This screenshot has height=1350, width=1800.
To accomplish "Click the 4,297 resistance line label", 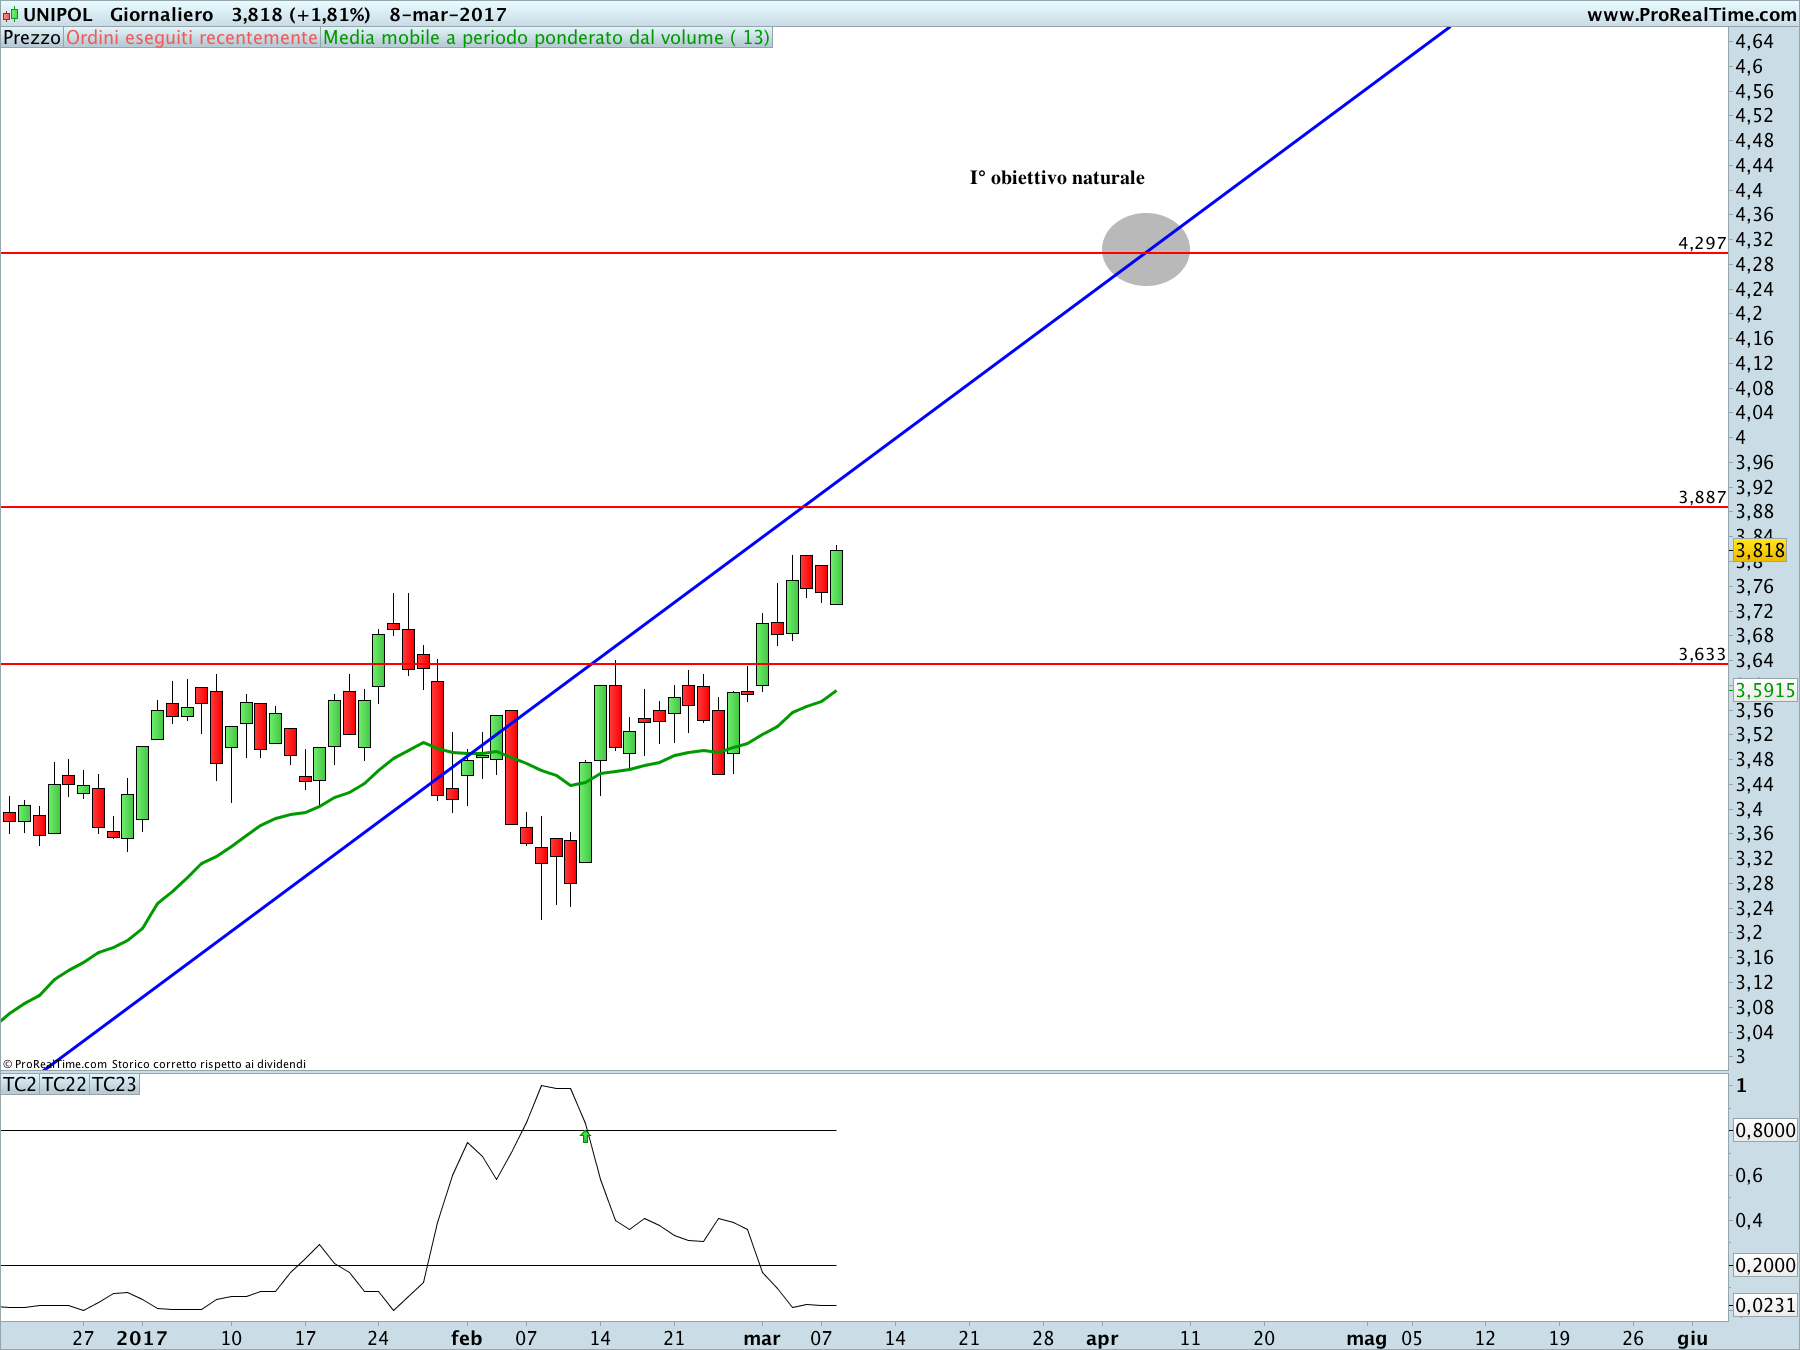I will pos(1702,243).
